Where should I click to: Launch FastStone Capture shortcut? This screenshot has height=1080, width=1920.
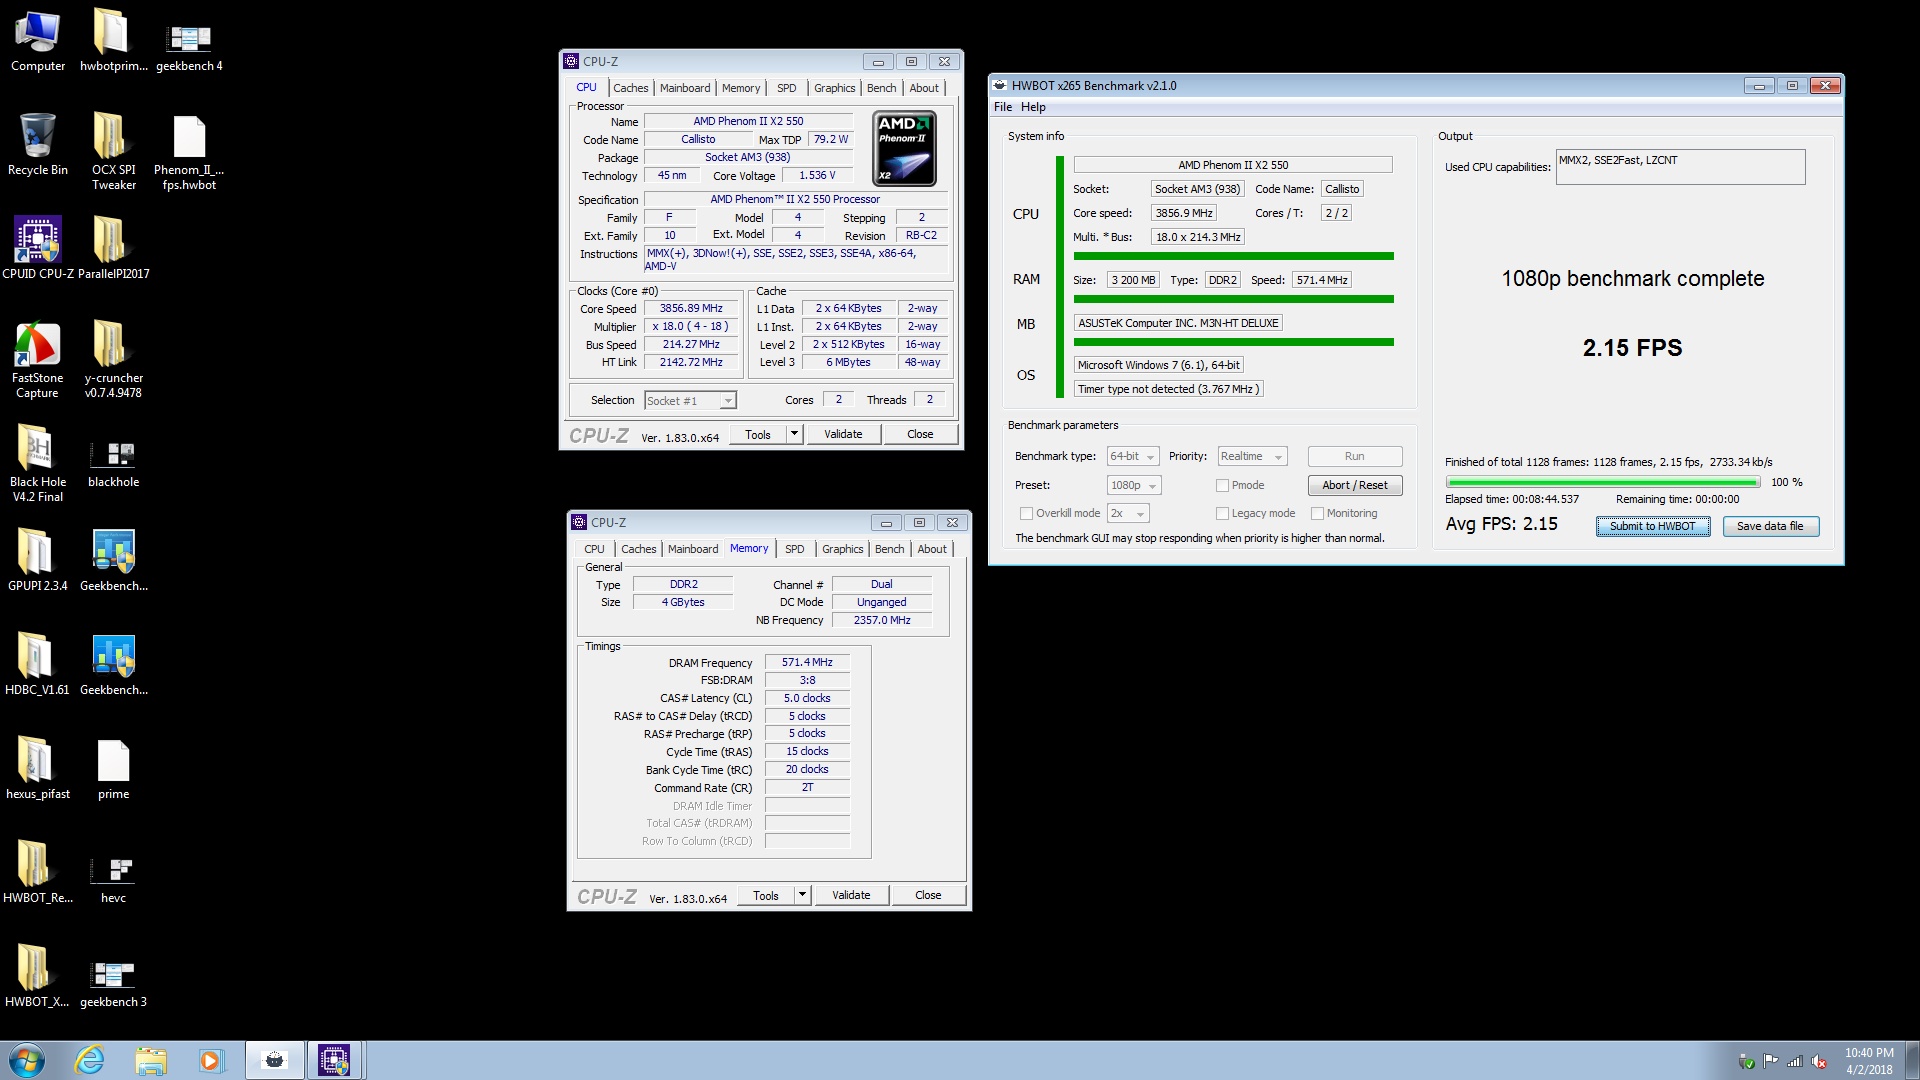(38, 360)
